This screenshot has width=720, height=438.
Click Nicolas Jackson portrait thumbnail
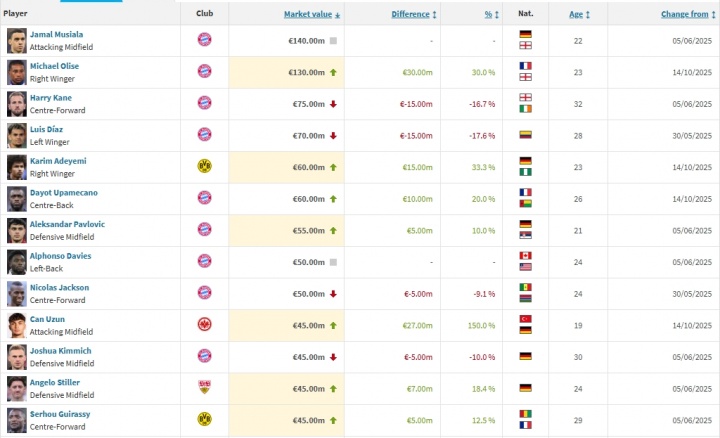pos(16,293)
